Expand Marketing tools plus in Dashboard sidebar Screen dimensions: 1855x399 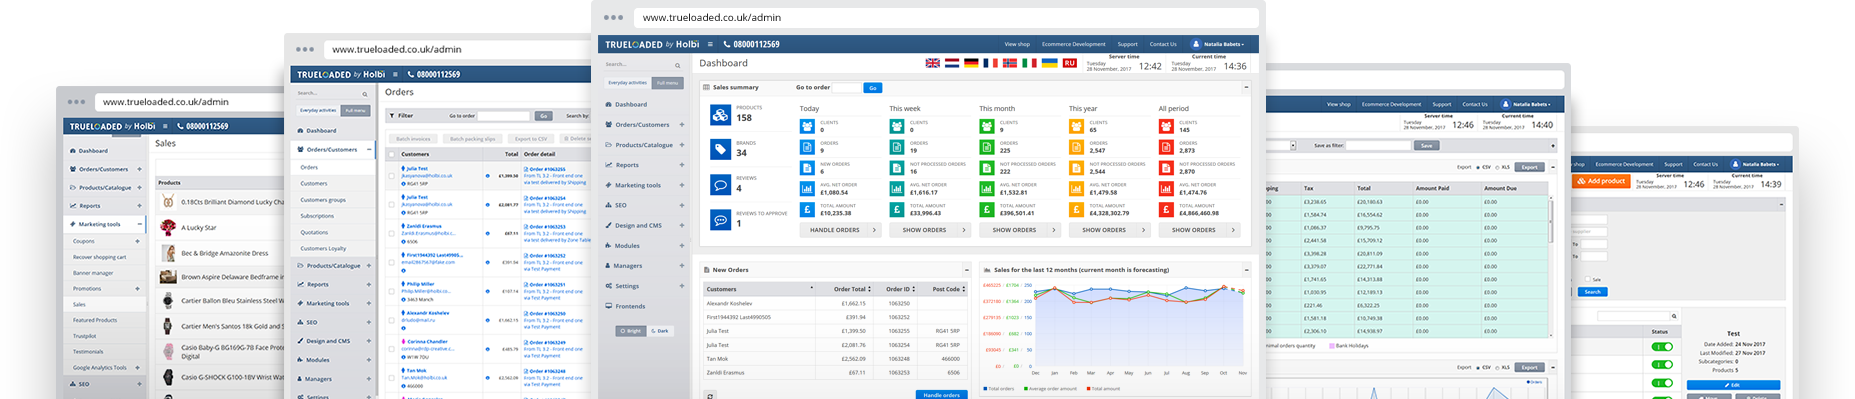click(x=682, y=185)
